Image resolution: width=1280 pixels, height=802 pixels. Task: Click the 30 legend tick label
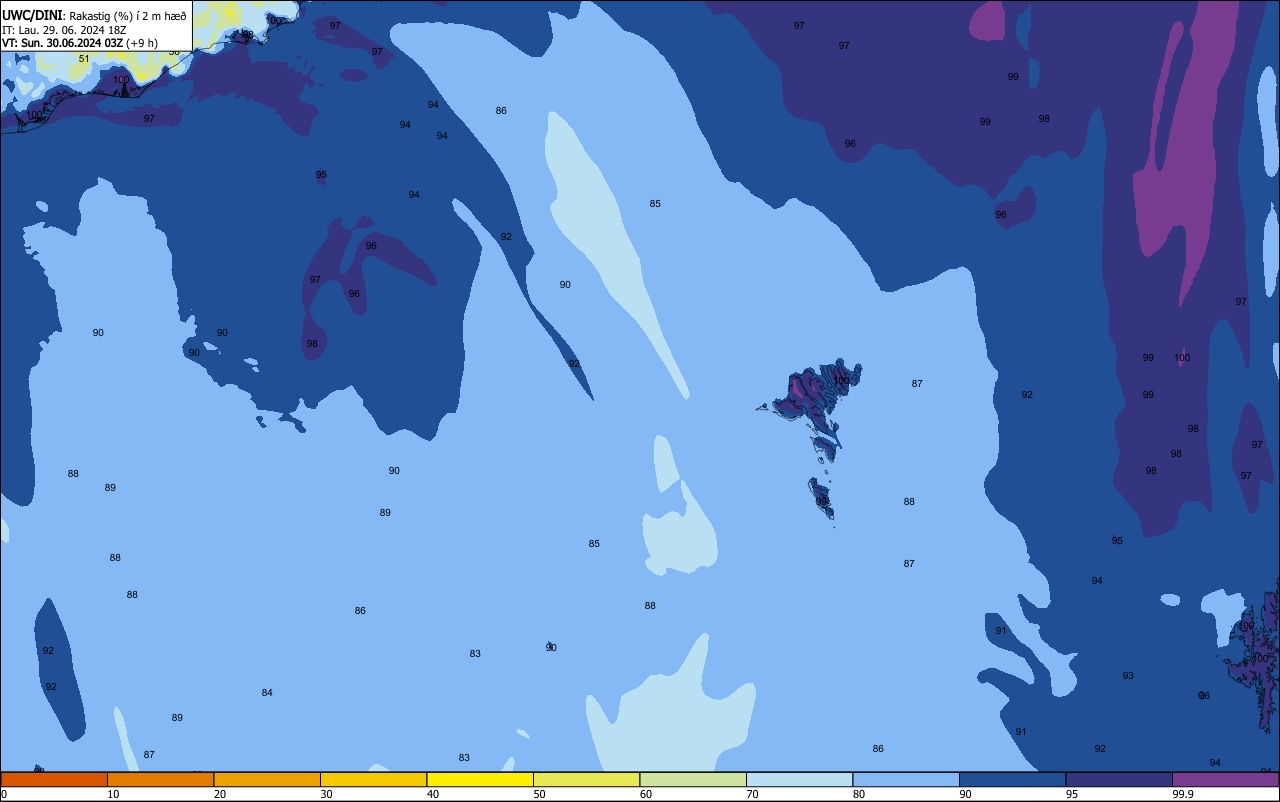pos(326,794)
